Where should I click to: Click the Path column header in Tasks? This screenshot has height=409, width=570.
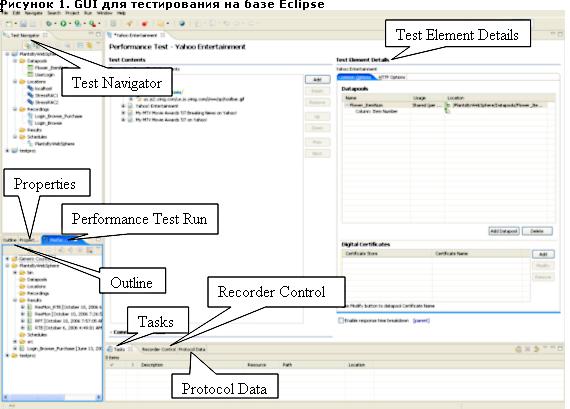pyautogui.click(x=287, y=365)
